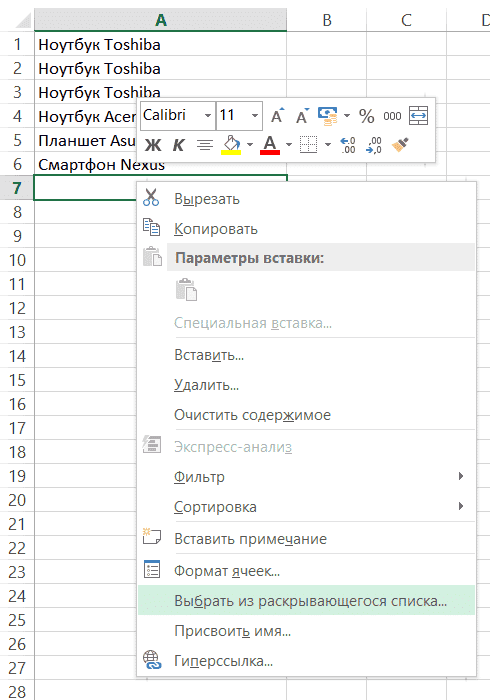The image size is (490, 700).
Task: Apply yellow fill color bucket
Action: point(231,145)
